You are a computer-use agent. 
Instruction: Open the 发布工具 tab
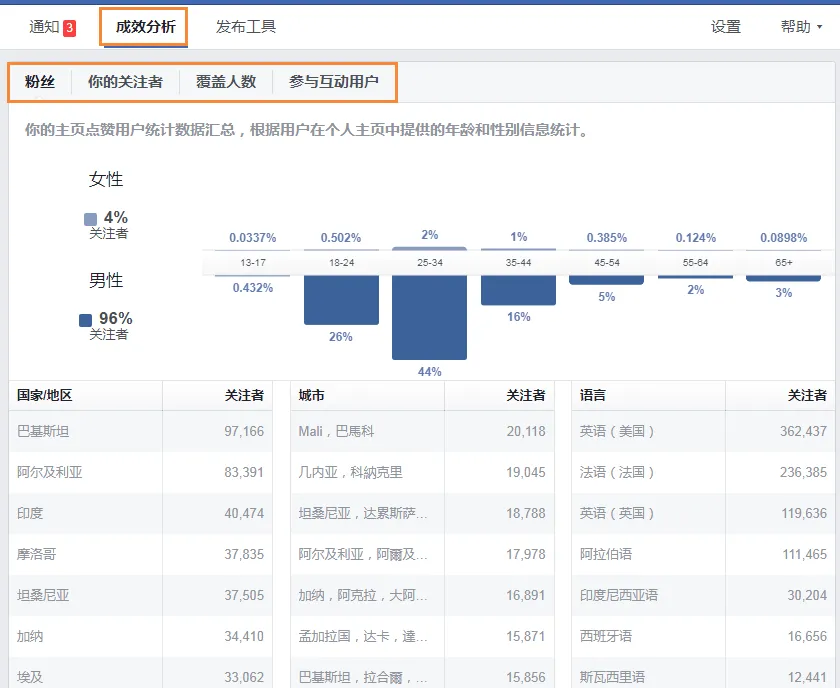point(246,26)
